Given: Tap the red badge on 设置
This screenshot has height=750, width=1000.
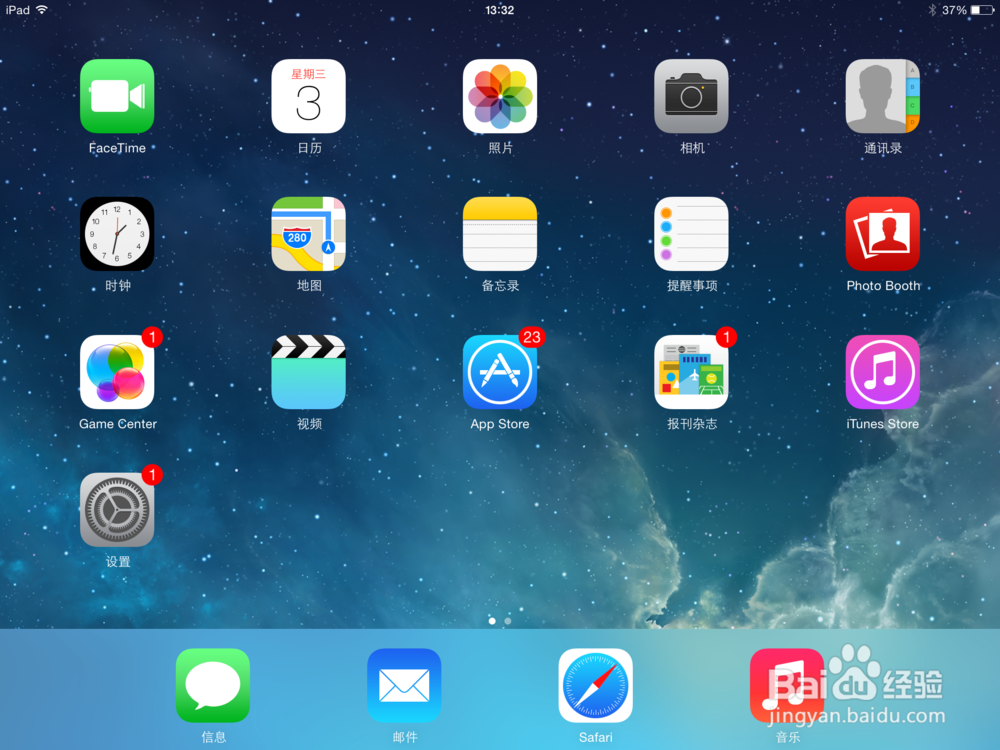Looking at the screenshot, I should [x=152, y=474].
